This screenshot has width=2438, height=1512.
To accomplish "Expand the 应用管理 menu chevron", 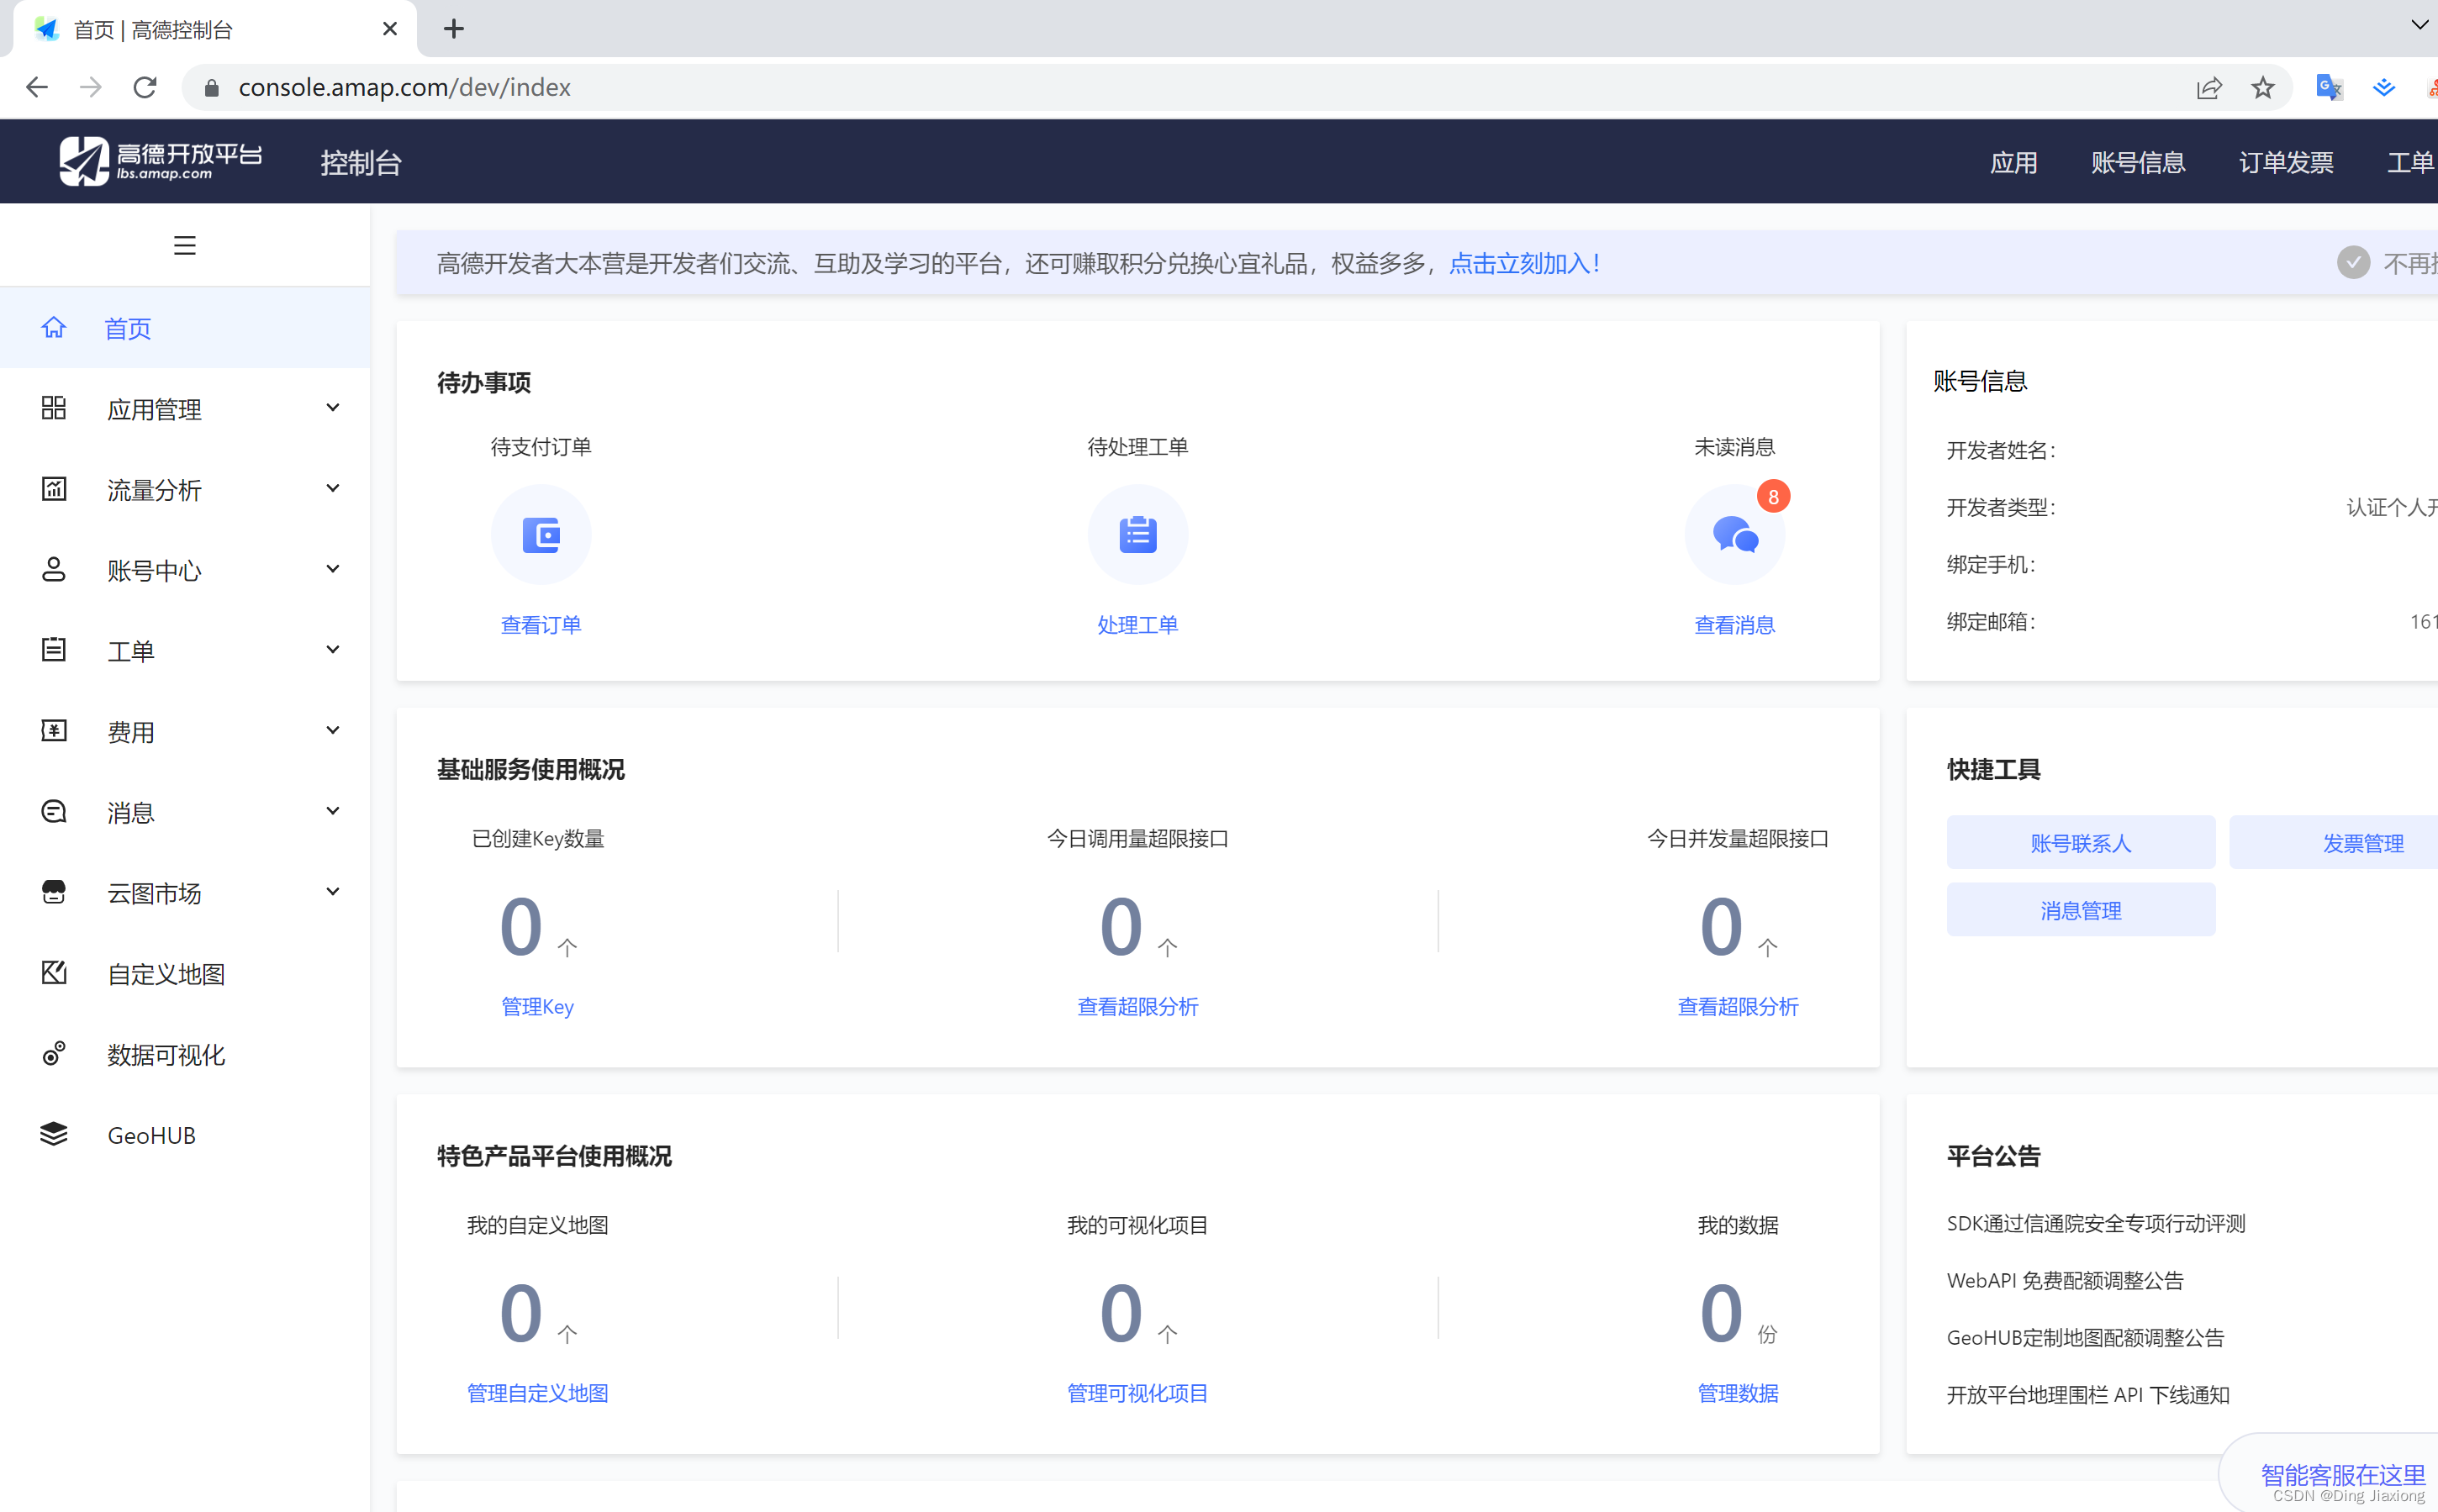I will [333, 408].
